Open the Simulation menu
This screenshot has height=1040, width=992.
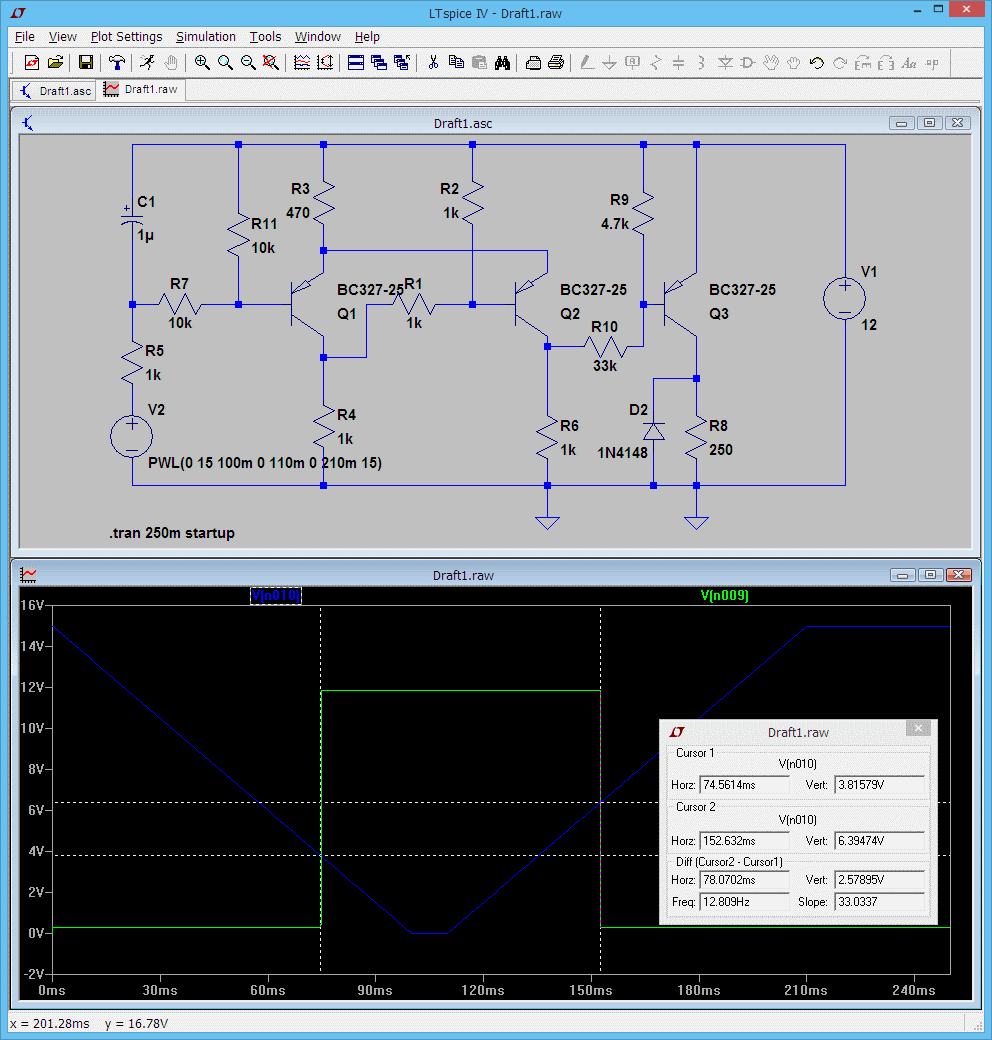click(206, 37)
